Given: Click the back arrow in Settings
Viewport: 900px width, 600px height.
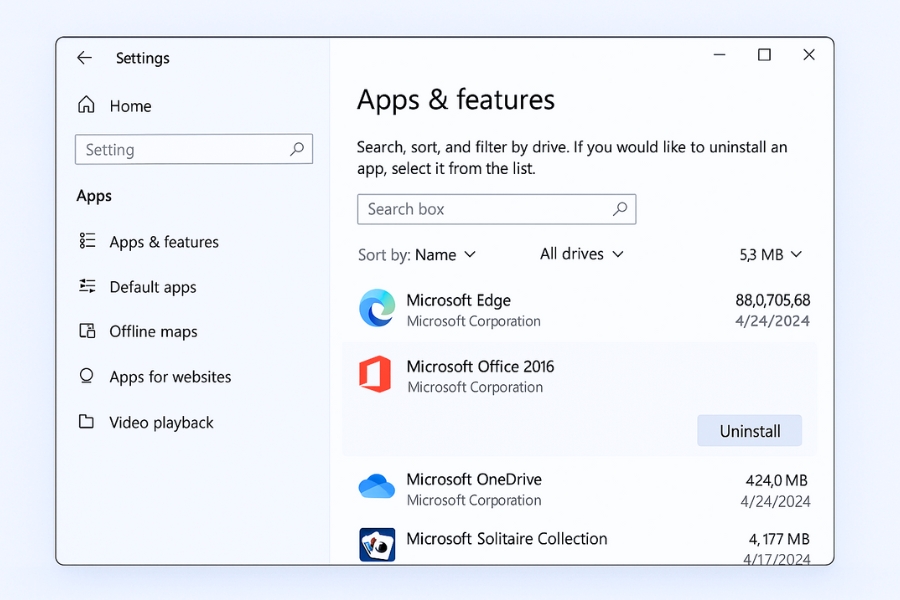Looking at the screenshot, I should coord(84,58).
